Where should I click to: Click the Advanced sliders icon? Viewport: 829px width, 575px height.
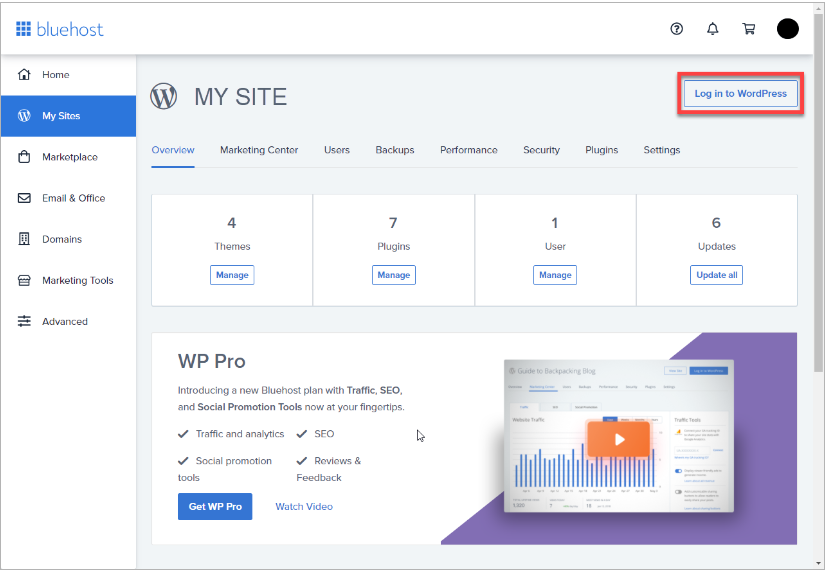pyautogui.click(x=24, y=321)
